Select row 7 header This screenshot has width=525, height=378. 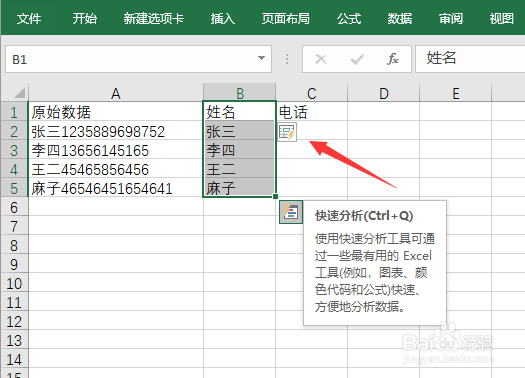pyautogui.click(x=14, y=226)
